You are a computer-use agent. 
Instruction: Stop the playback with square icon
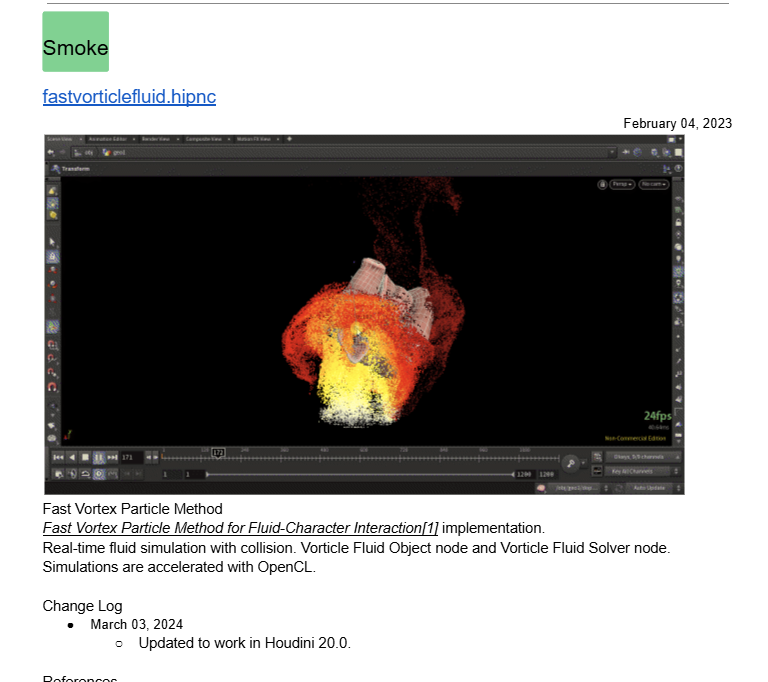85,457
